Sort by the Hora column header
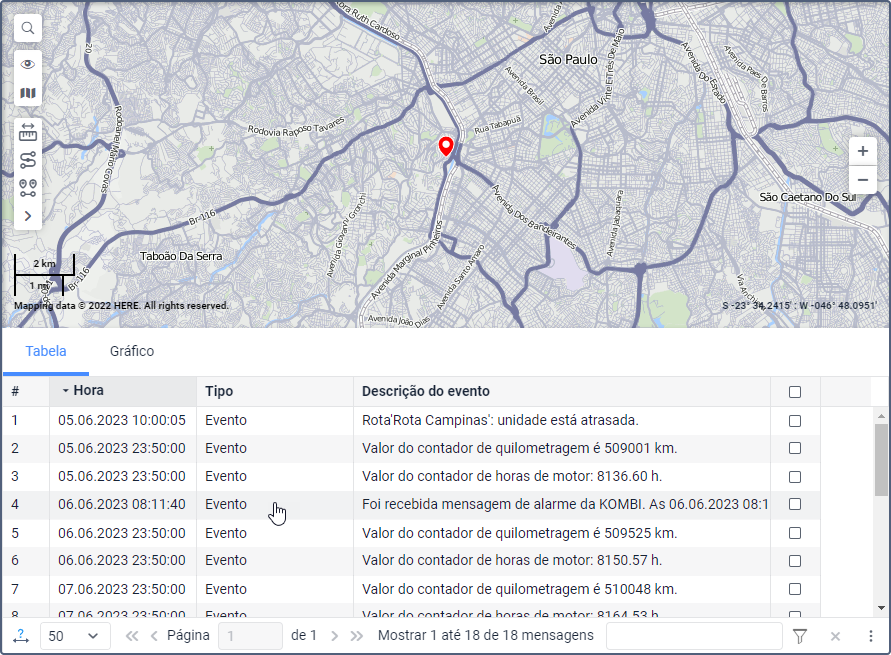The width and height of the screenshot is (891, 655). pos(123,391)
